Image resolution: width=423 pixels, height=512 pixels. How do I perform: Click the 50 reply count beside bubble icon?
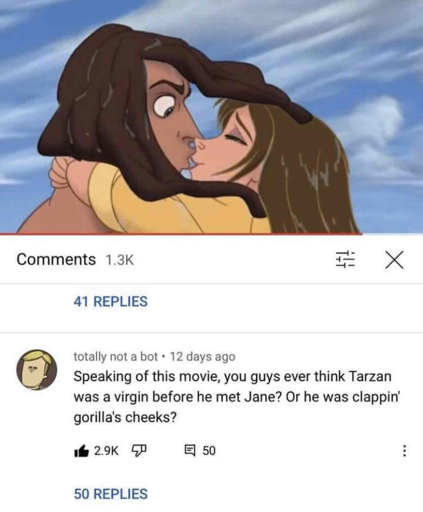pyautogui.click(x=209, y=451)
